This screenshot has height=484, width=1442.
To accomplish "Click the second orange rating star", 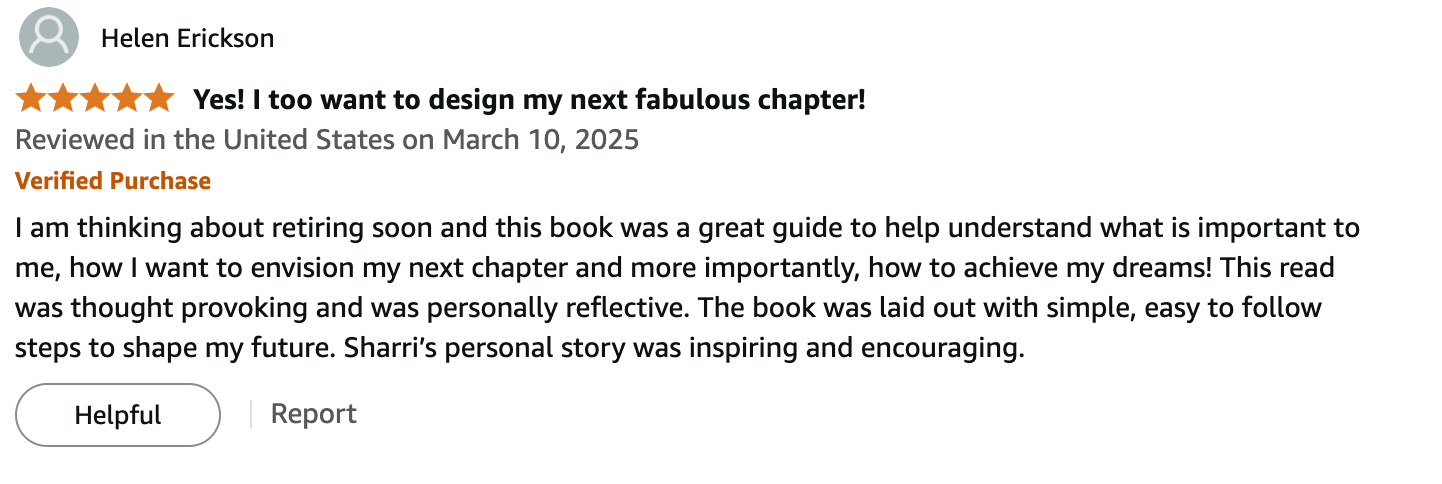I will [x=63, y=99].
